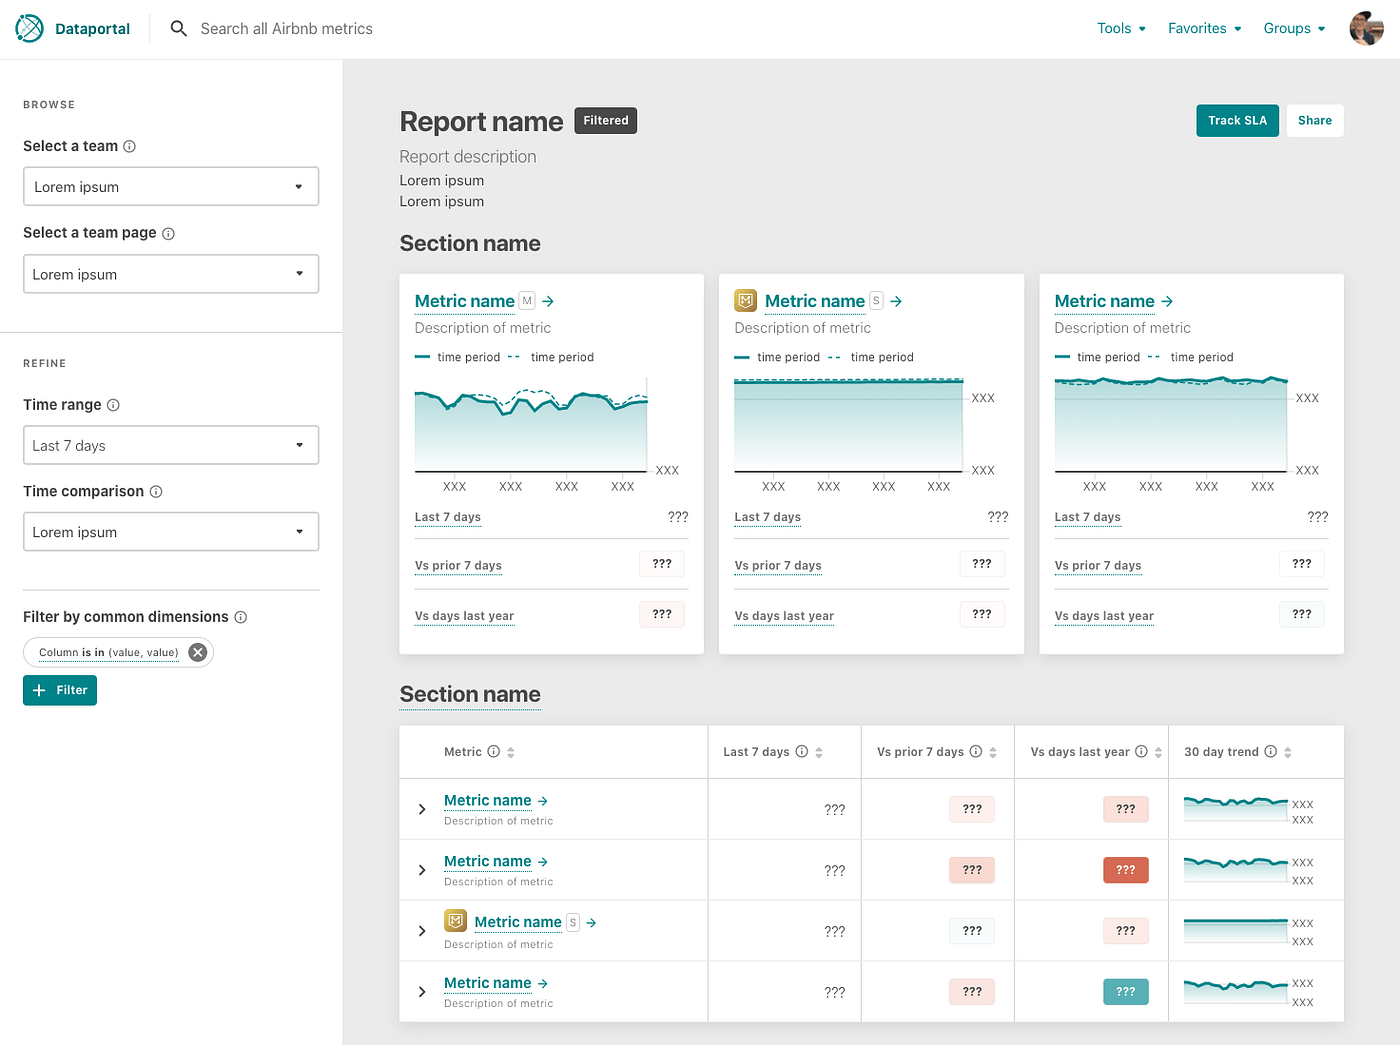
Task: Click info icon by Filter by common dimensions
Action: [x=241, y=617]
